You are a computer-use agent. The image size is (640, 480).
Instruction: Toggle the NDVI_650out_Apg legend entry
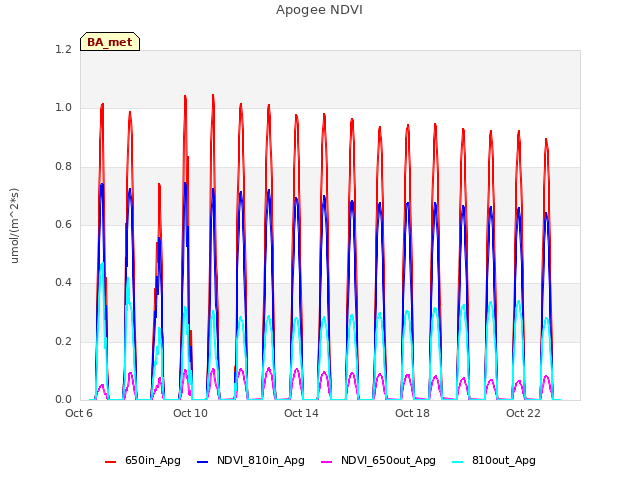pos(378,461)
